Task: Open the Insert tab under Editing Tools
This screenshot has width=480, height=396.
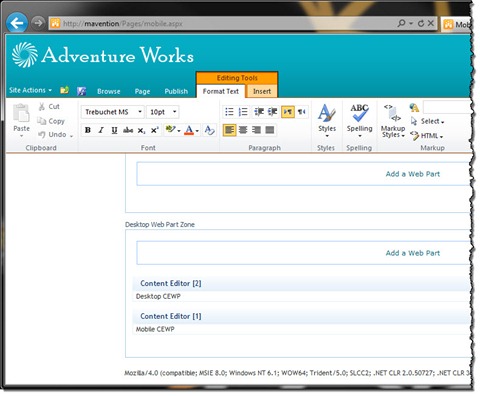Action: point(262,91)
